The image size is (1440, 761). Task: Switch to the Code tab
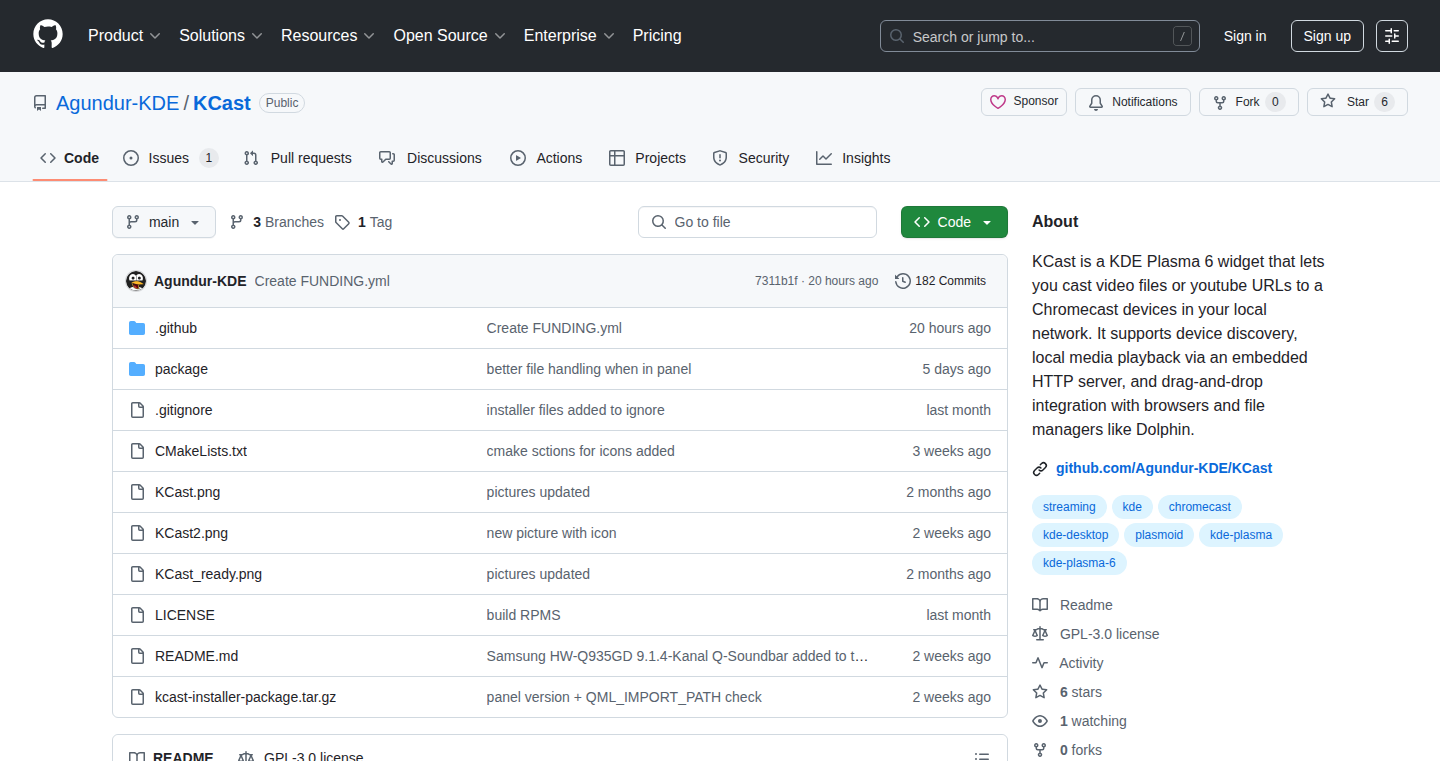tap(70, 158)
